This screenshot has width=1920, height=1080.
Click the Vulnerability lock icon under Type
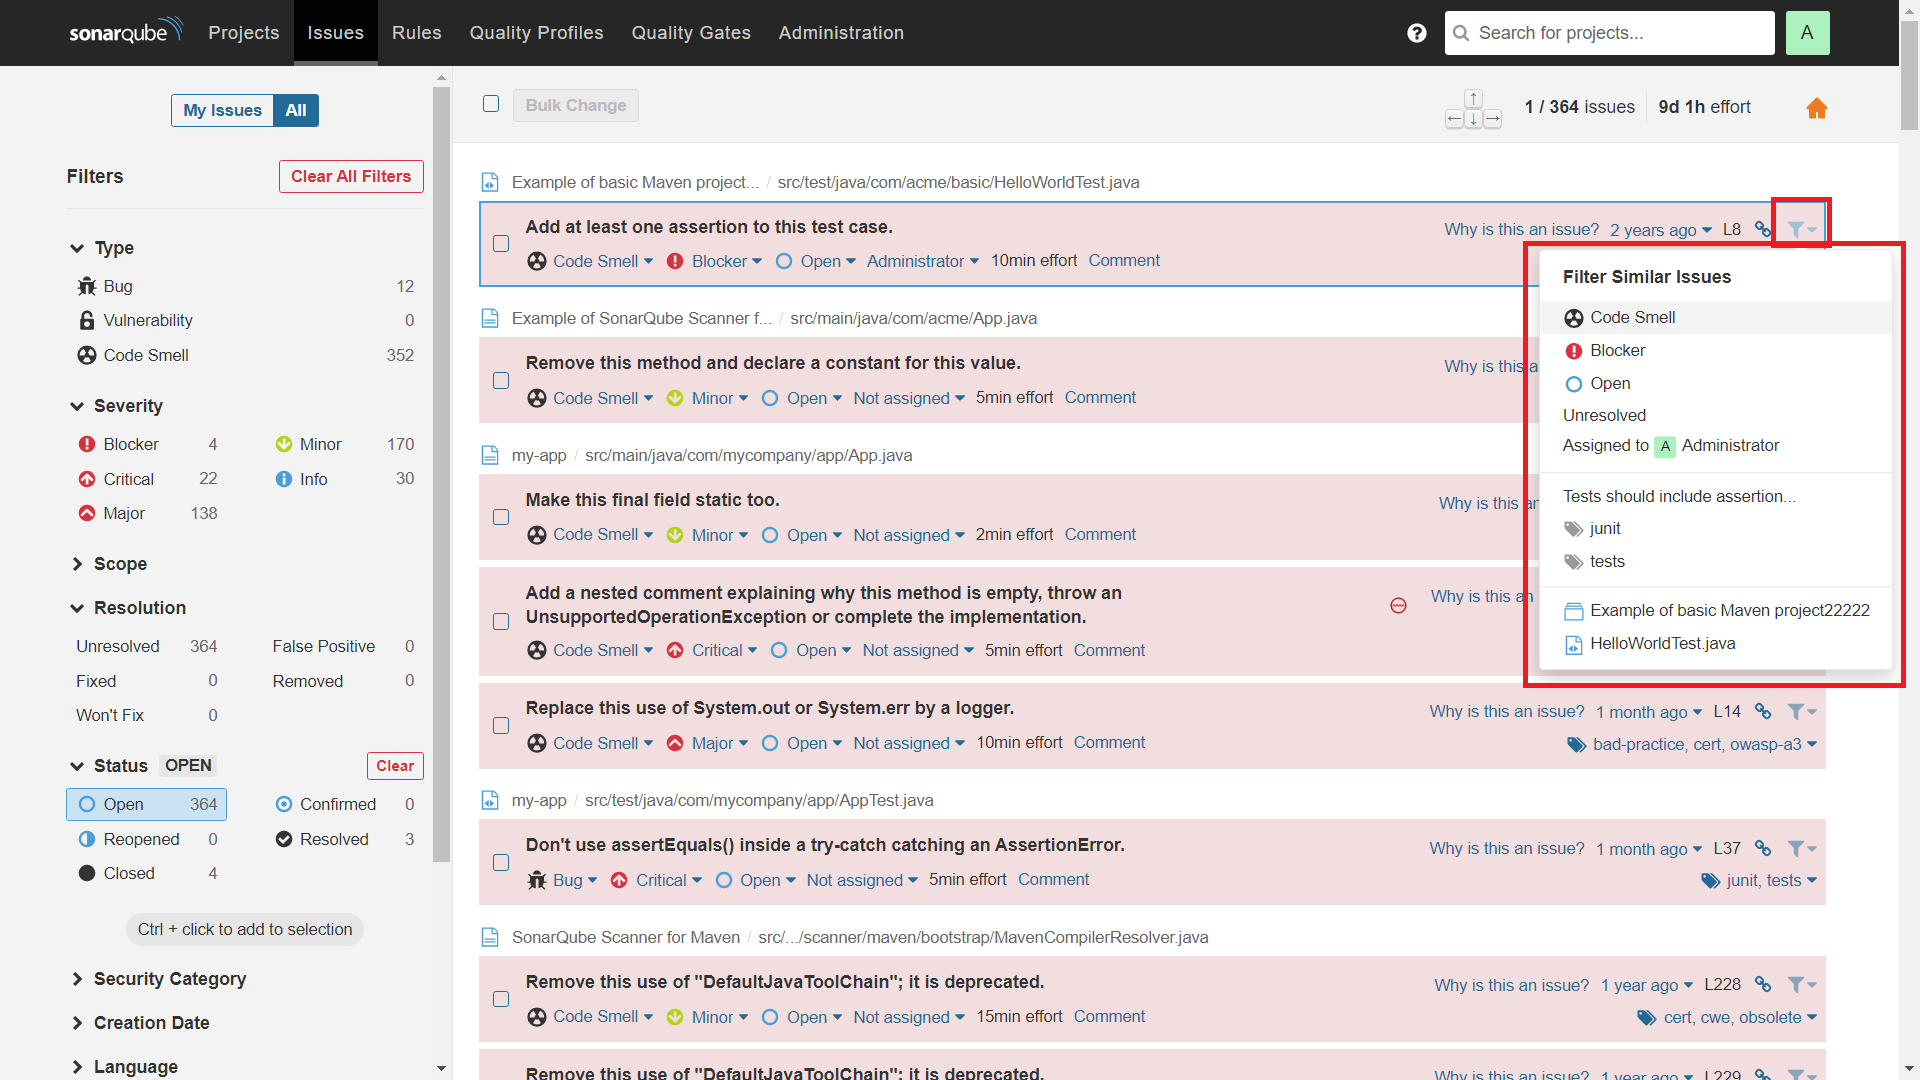(x=87, y=320)
